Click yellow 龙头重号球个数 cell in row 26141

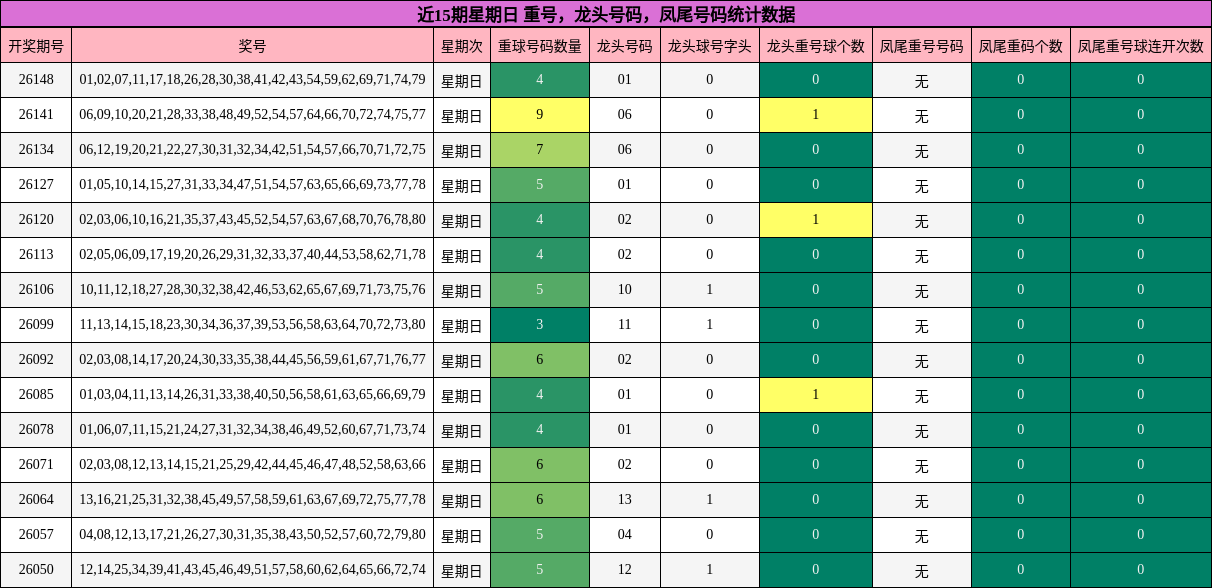pyautogui.click(x=816, y=115)
